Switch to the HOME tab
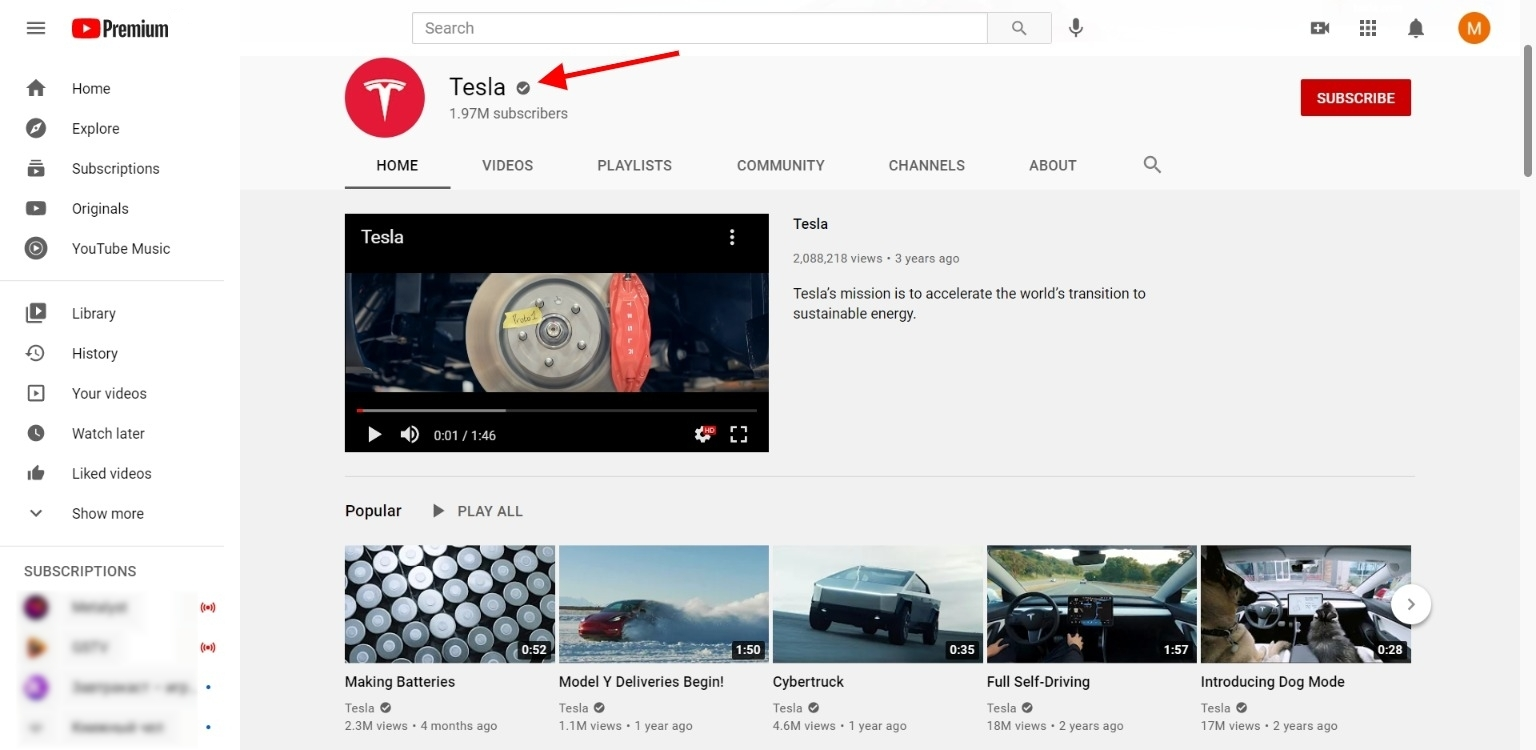The image size is (1536, 750). point(397,165)
